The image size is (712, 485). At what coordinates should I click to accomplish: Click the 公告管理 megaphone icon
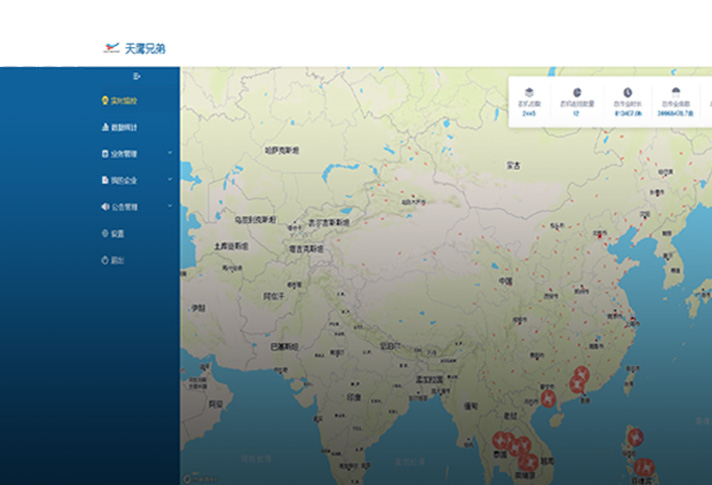click(x=105, y=207)
